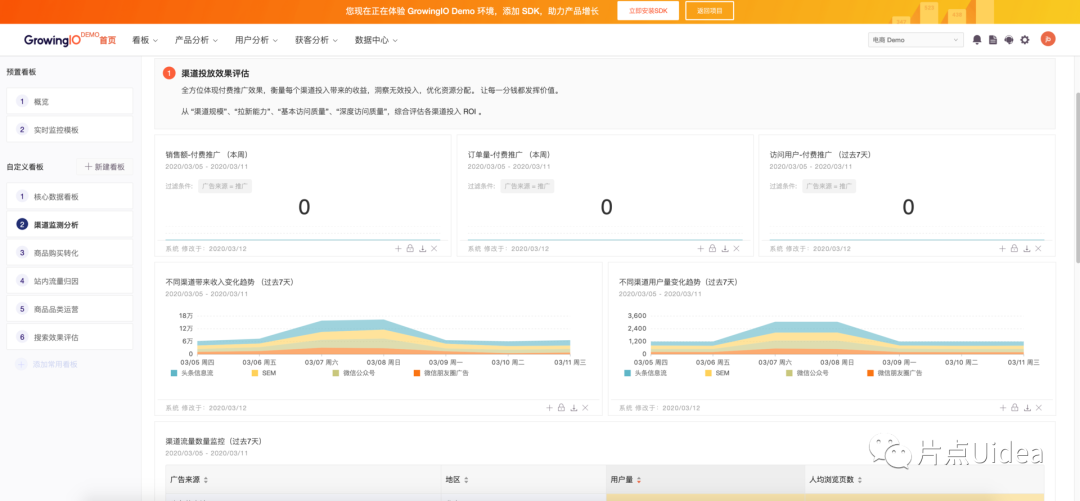
Task: Download the 访问用户-付费推广 card data
Action: click(x=1026, y=248)
